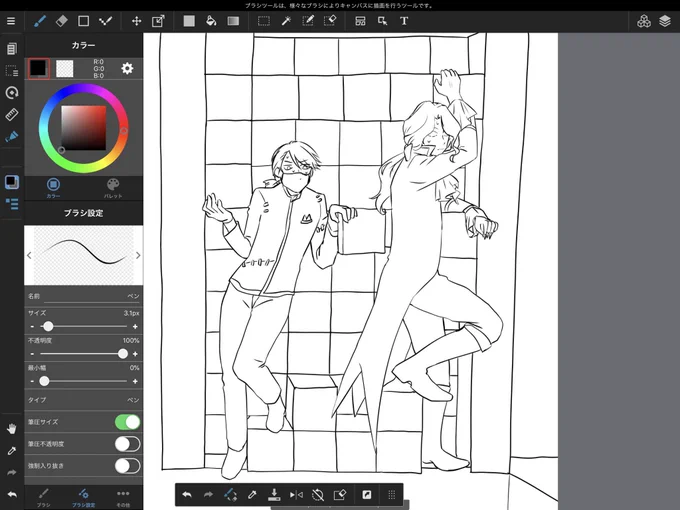Select the Eraser tool
The width and height of the screenshot is (680, 510).
tap(62, 21)
